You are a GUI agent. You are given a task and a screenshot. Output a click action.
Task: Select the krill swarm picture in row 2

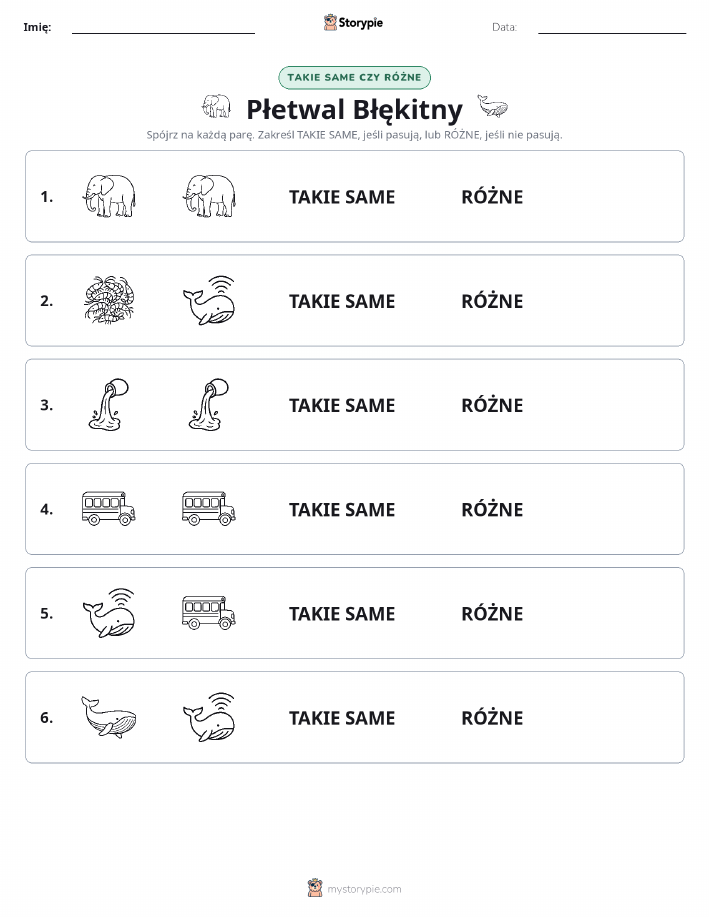pyautogui.click(x=109, y=301)
